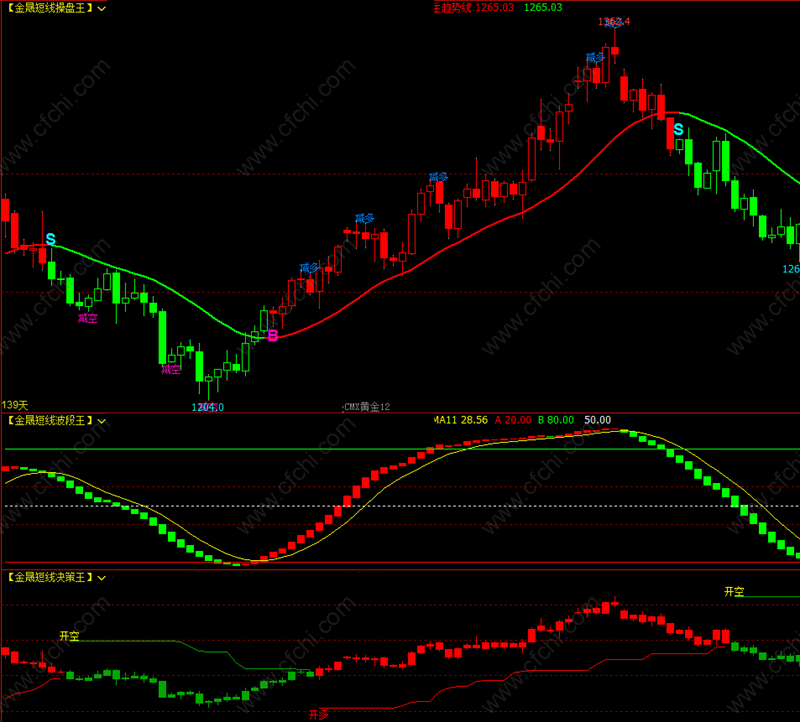Open the dropdown arrow beside 金晟短线操盘王
The width and height of the screenshot is (800, 722).
click(x=102, y=8)
